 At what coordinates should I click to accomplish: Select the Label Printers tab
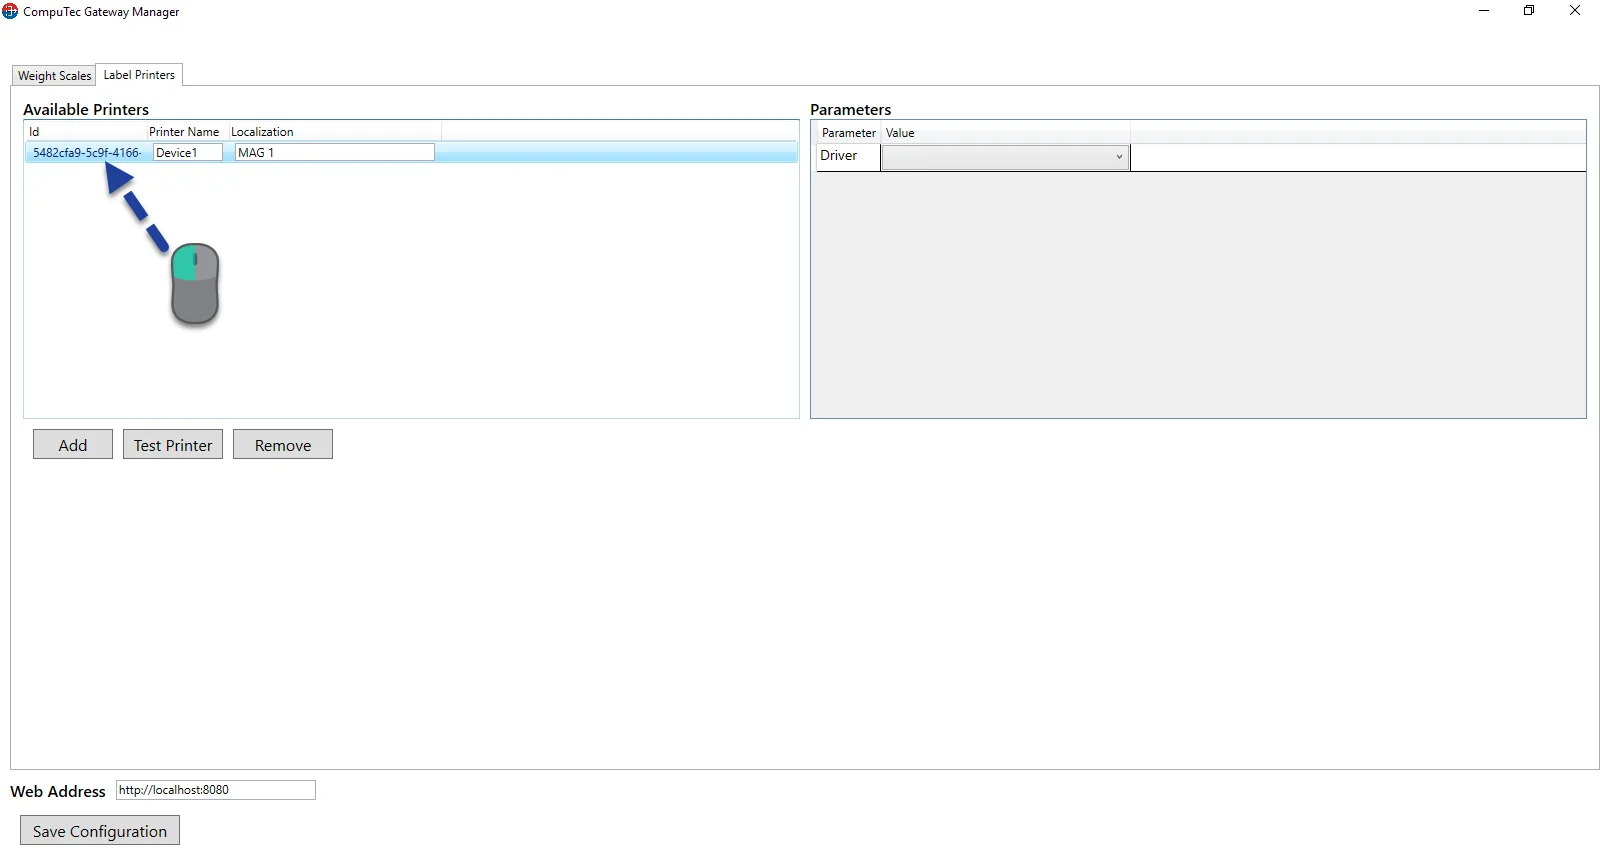(139, 75)
